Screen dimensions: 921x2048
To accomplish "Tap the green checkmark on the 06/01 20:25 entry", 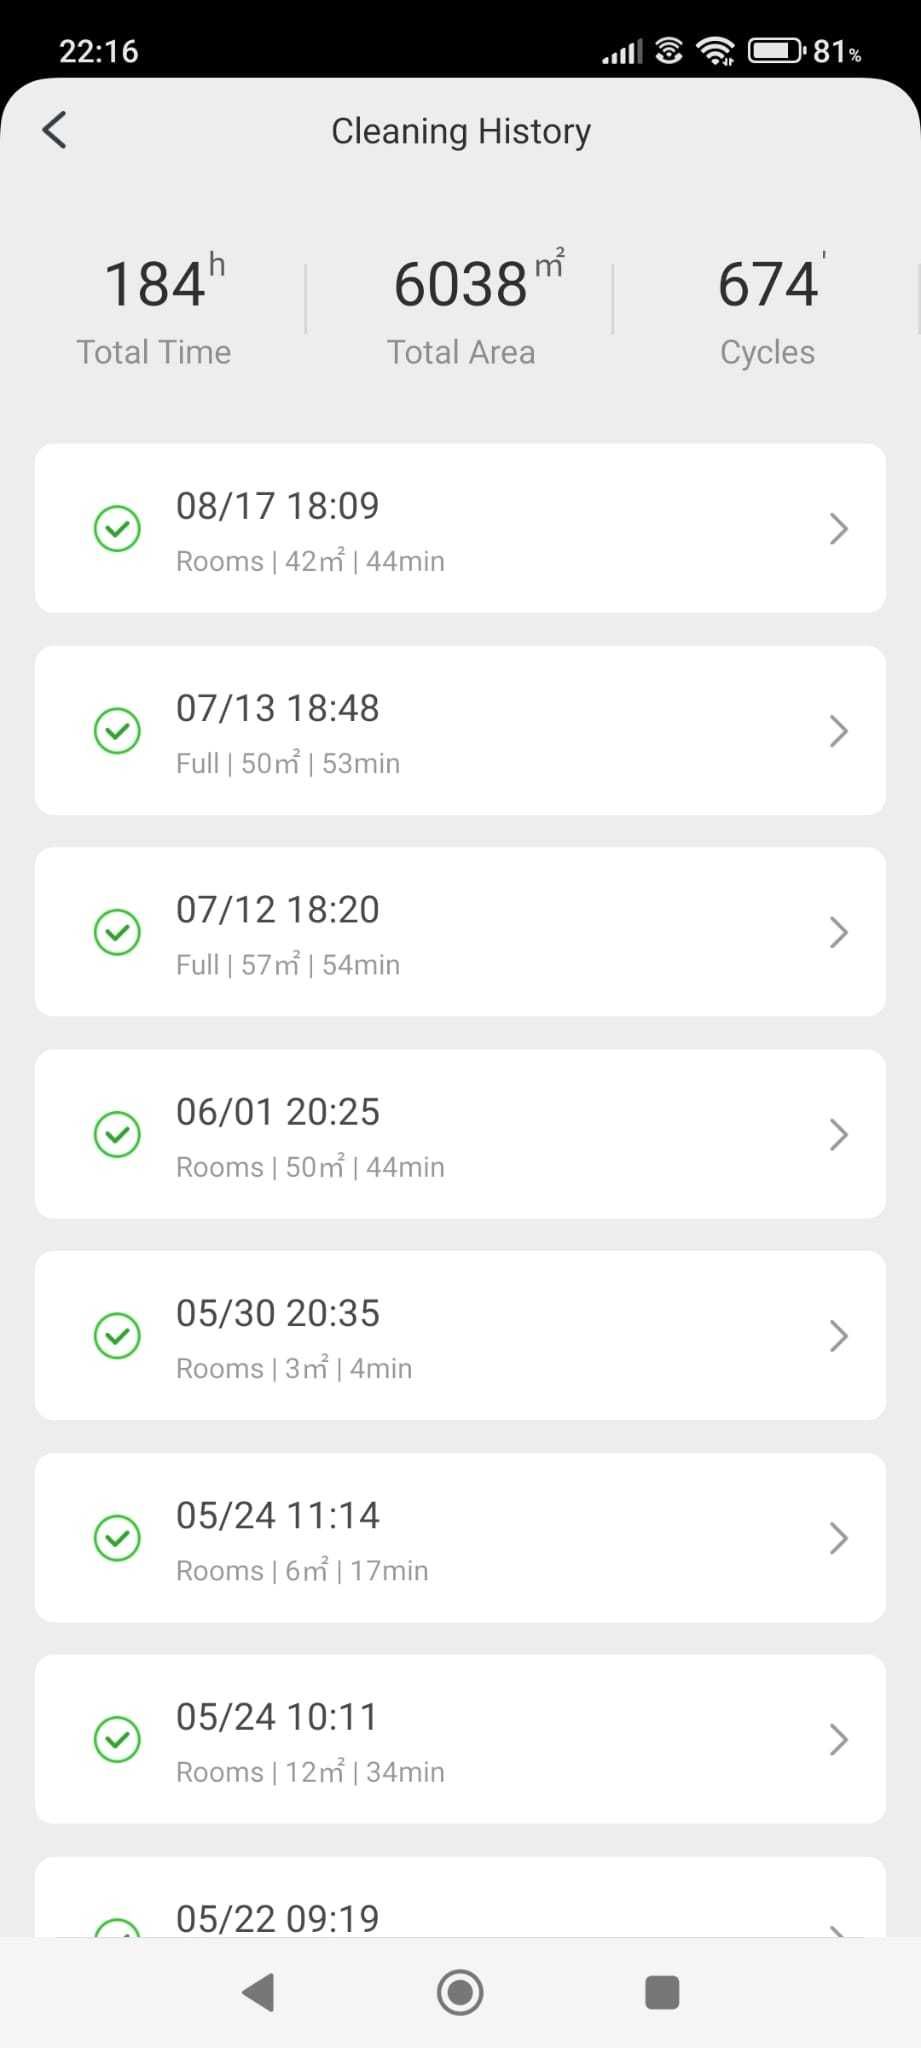I will (117, 1135).
